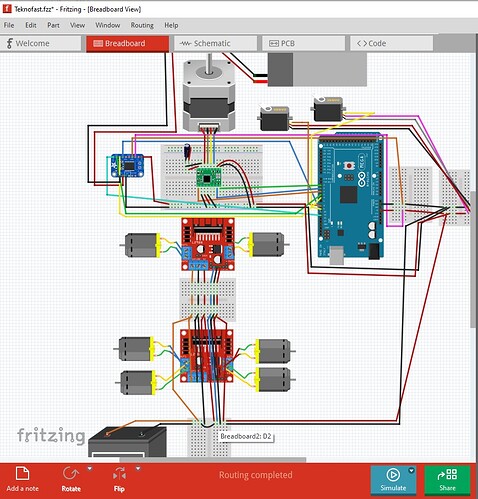Open the Code tab
The height and width of the screenshot is (499, 478).
click(x=391, y=43)
